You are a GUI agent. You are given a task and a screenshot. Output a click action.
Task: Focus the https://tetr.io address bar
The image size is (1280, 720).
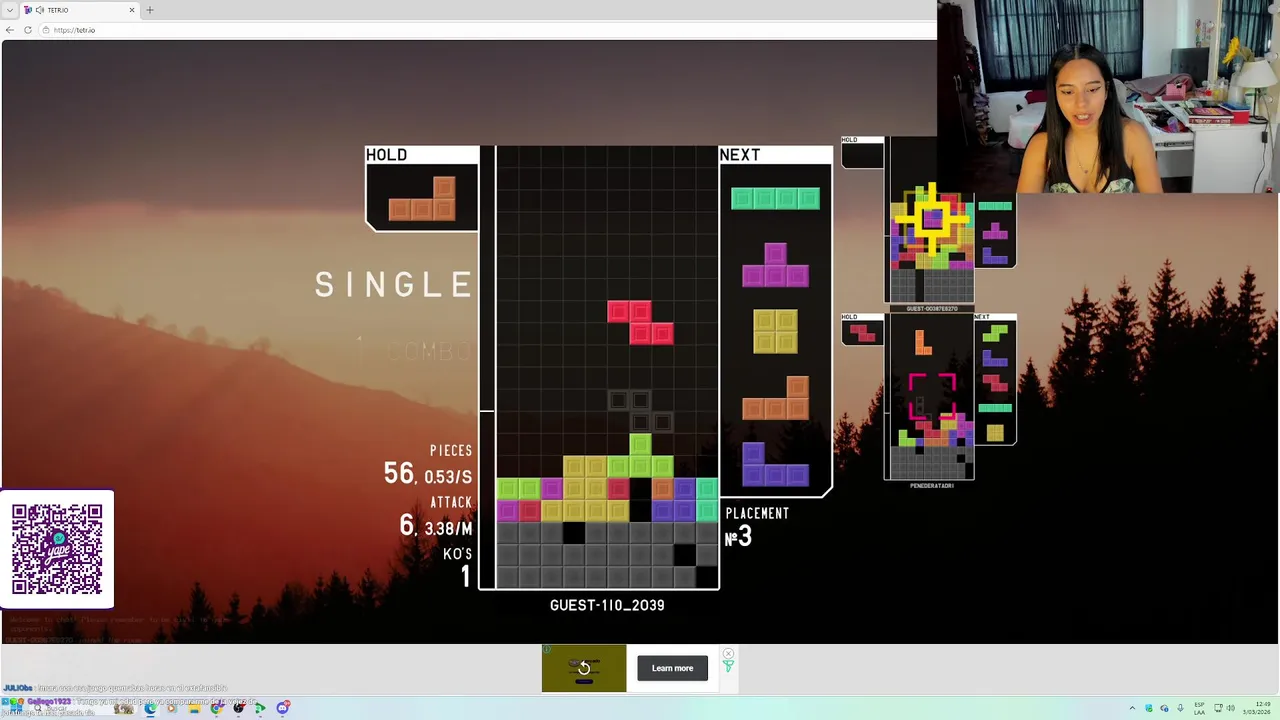point(485,30)
